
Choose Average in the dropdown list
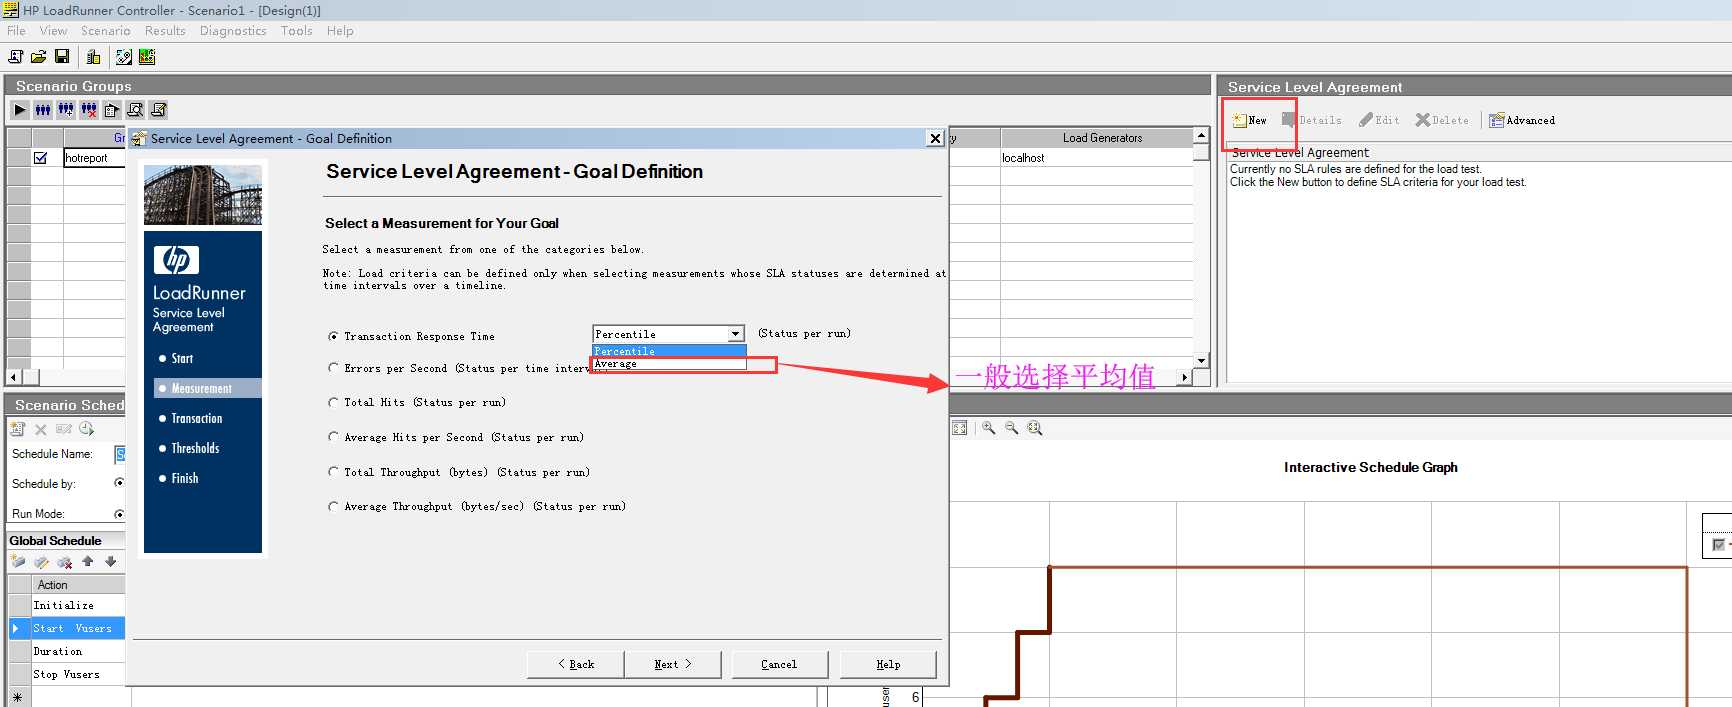tap(669, 364)
